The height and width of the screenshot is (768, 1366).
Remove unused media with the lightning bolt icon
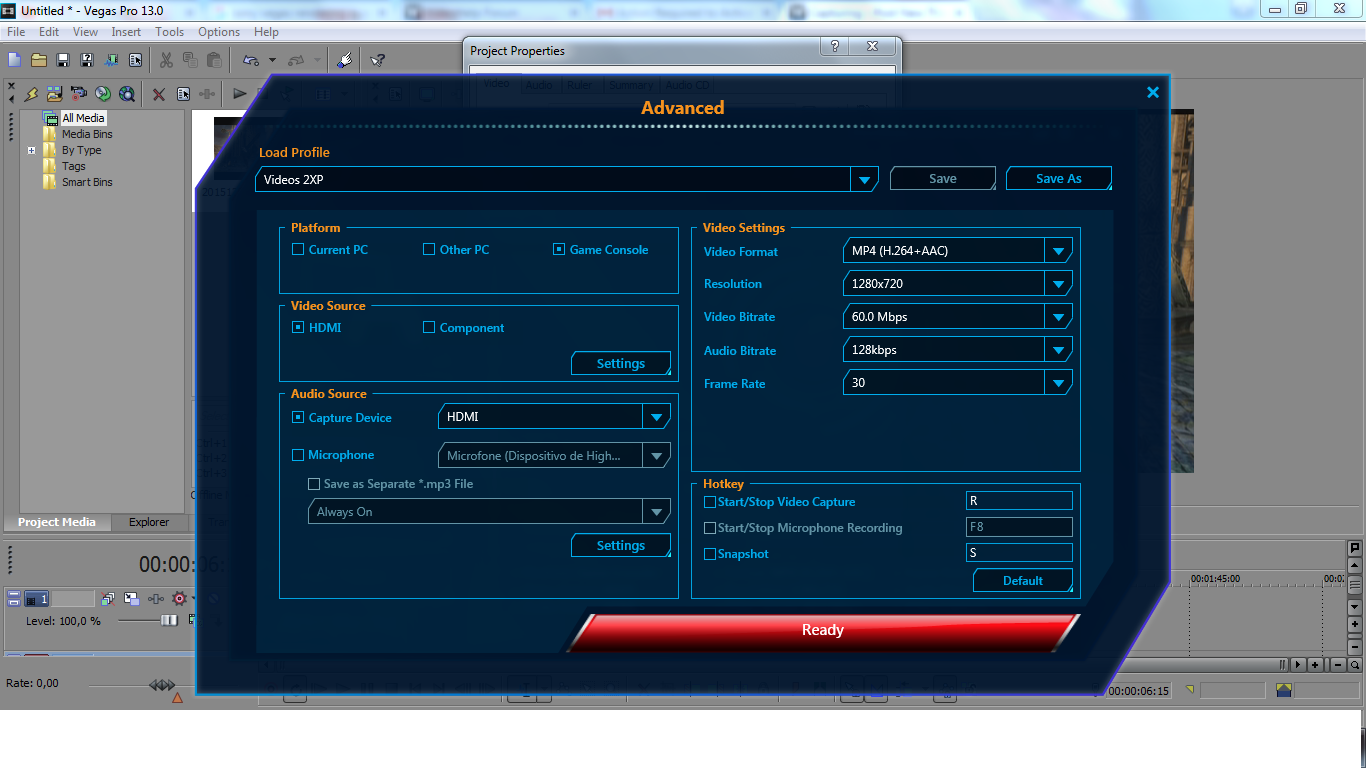click(x=31, y=94)
